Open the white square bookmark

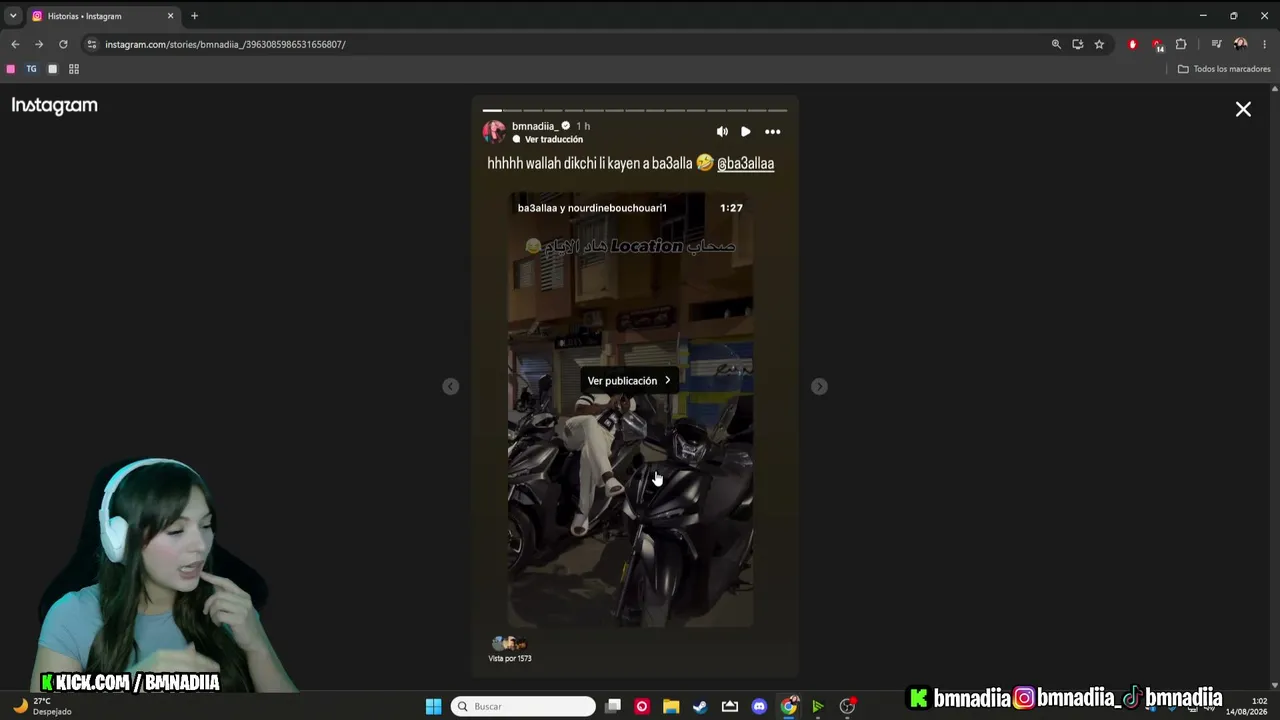(x=53, y=69)
